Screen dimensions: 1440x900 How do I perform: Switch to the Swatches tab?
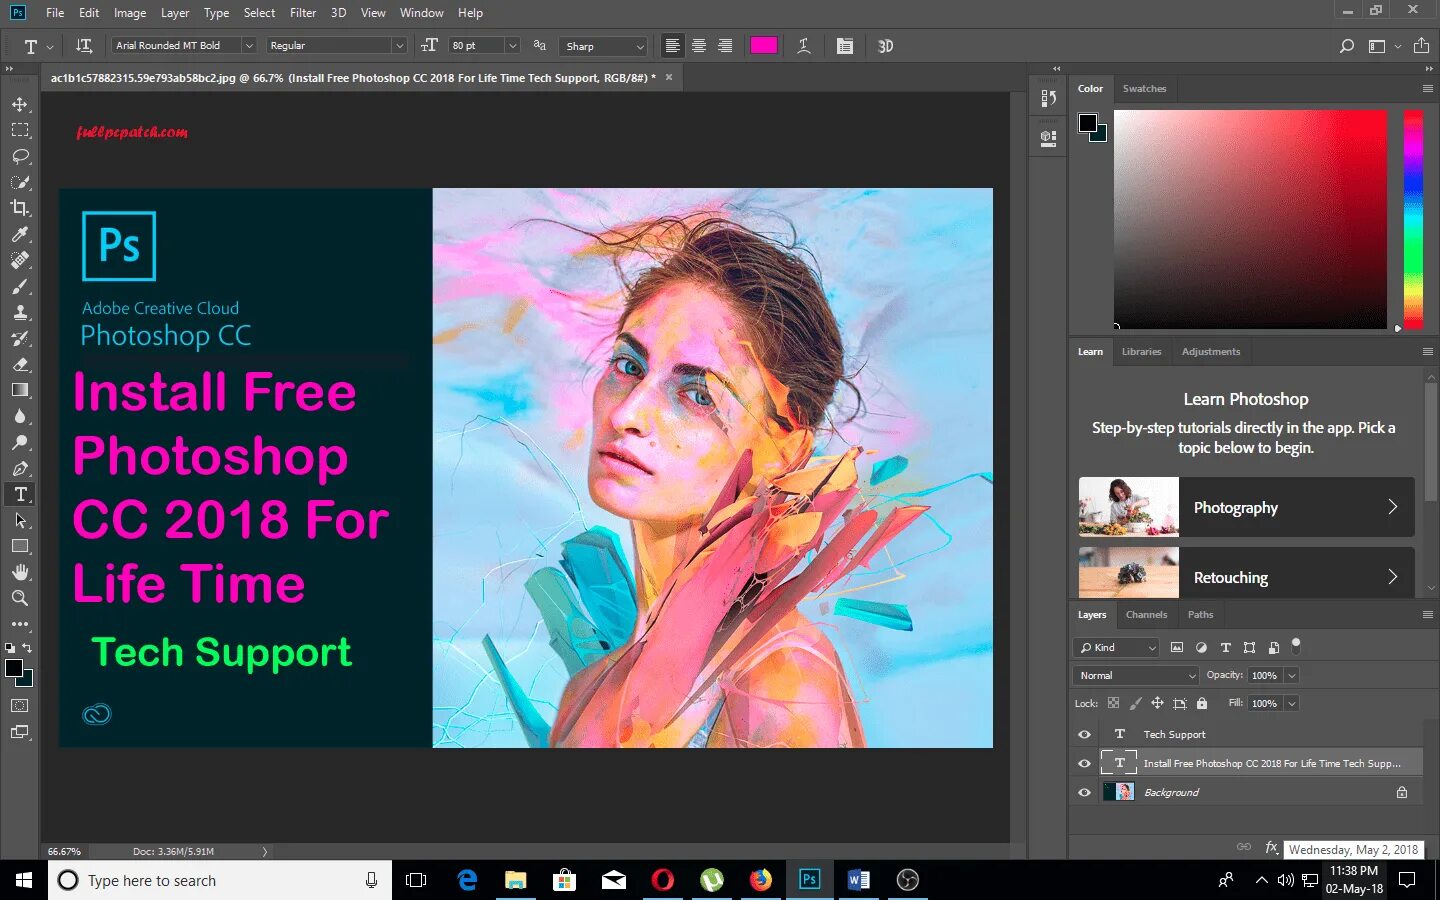point(1144,89)
